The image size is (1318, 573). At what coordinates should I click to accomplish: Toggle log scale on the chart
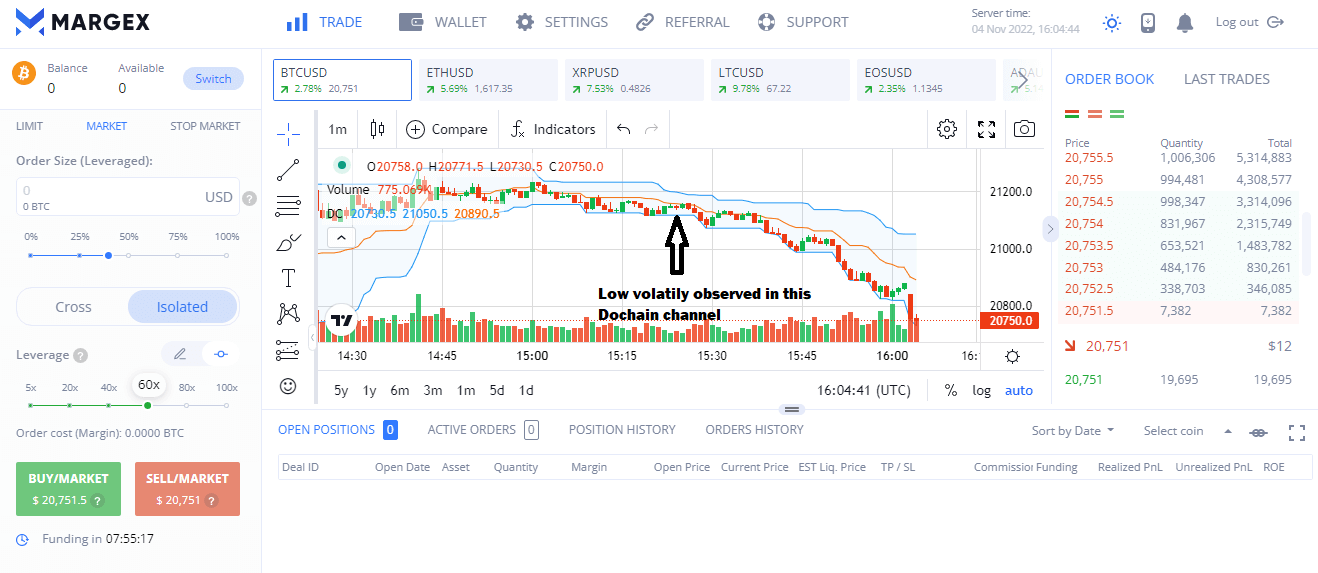[981, 390]
